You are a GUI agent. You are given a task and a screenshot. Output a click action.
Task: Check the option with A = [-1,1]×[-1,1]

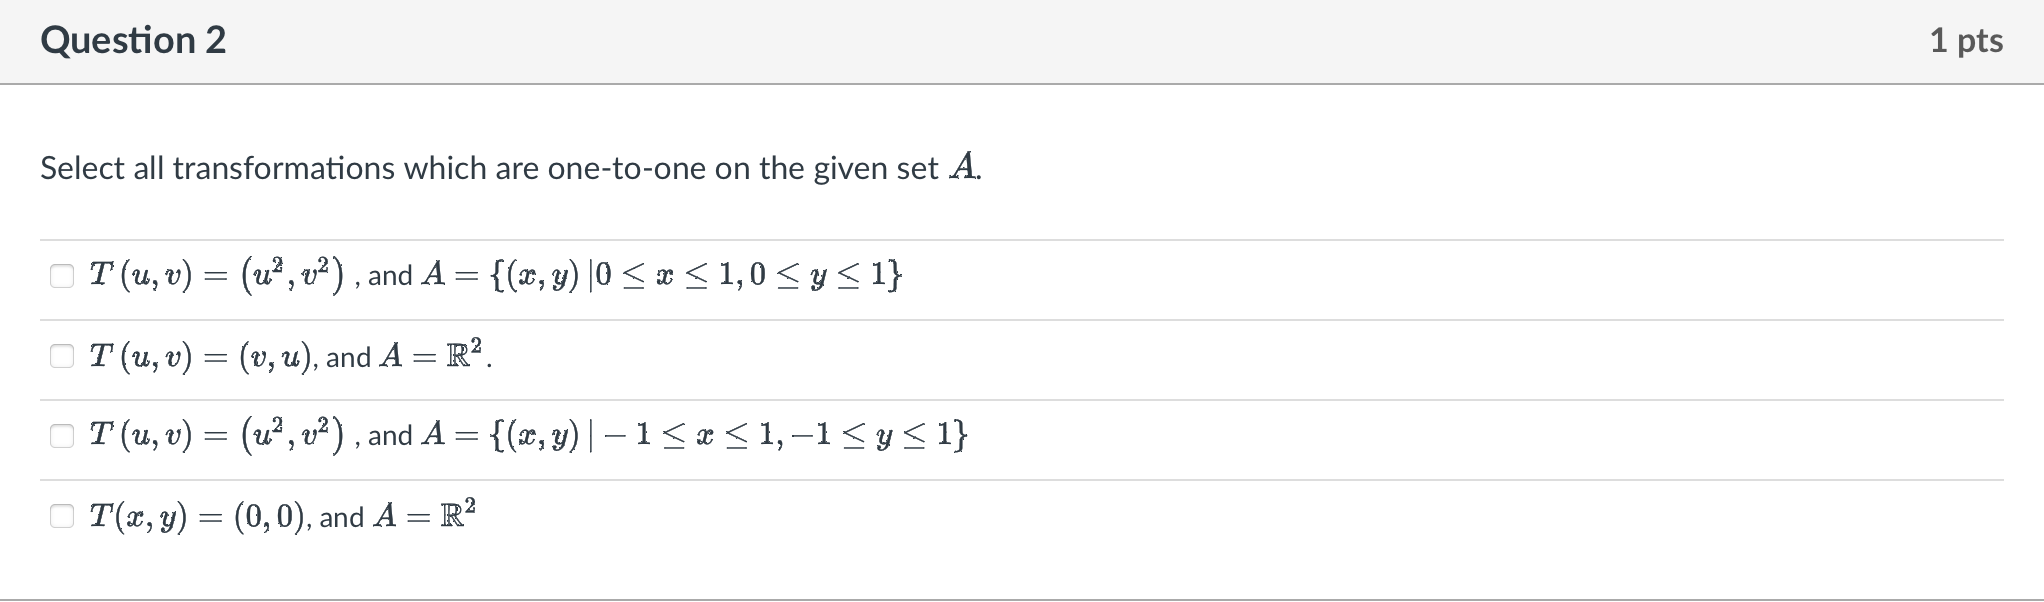(x=61, y=434)
